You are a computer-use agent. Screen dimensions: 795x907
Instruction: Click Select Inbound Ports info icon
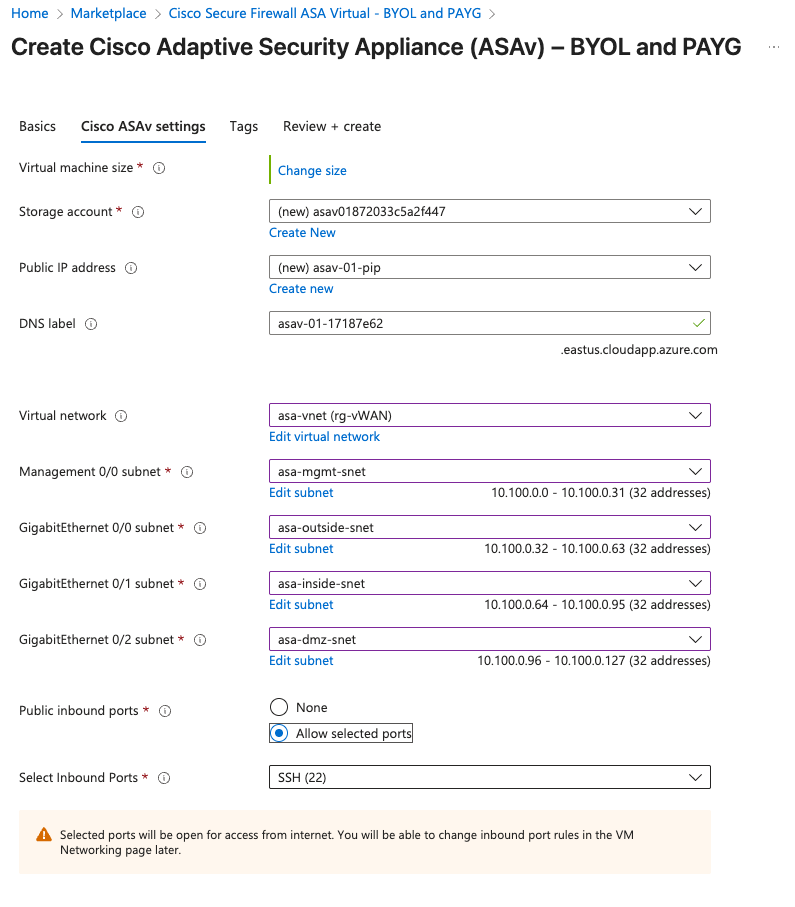[x=164, y=778]
